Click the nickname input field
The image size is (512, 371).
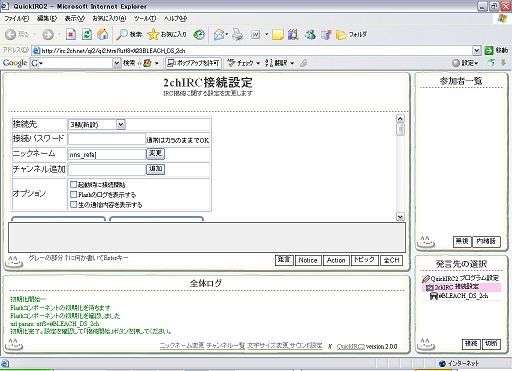107,154
